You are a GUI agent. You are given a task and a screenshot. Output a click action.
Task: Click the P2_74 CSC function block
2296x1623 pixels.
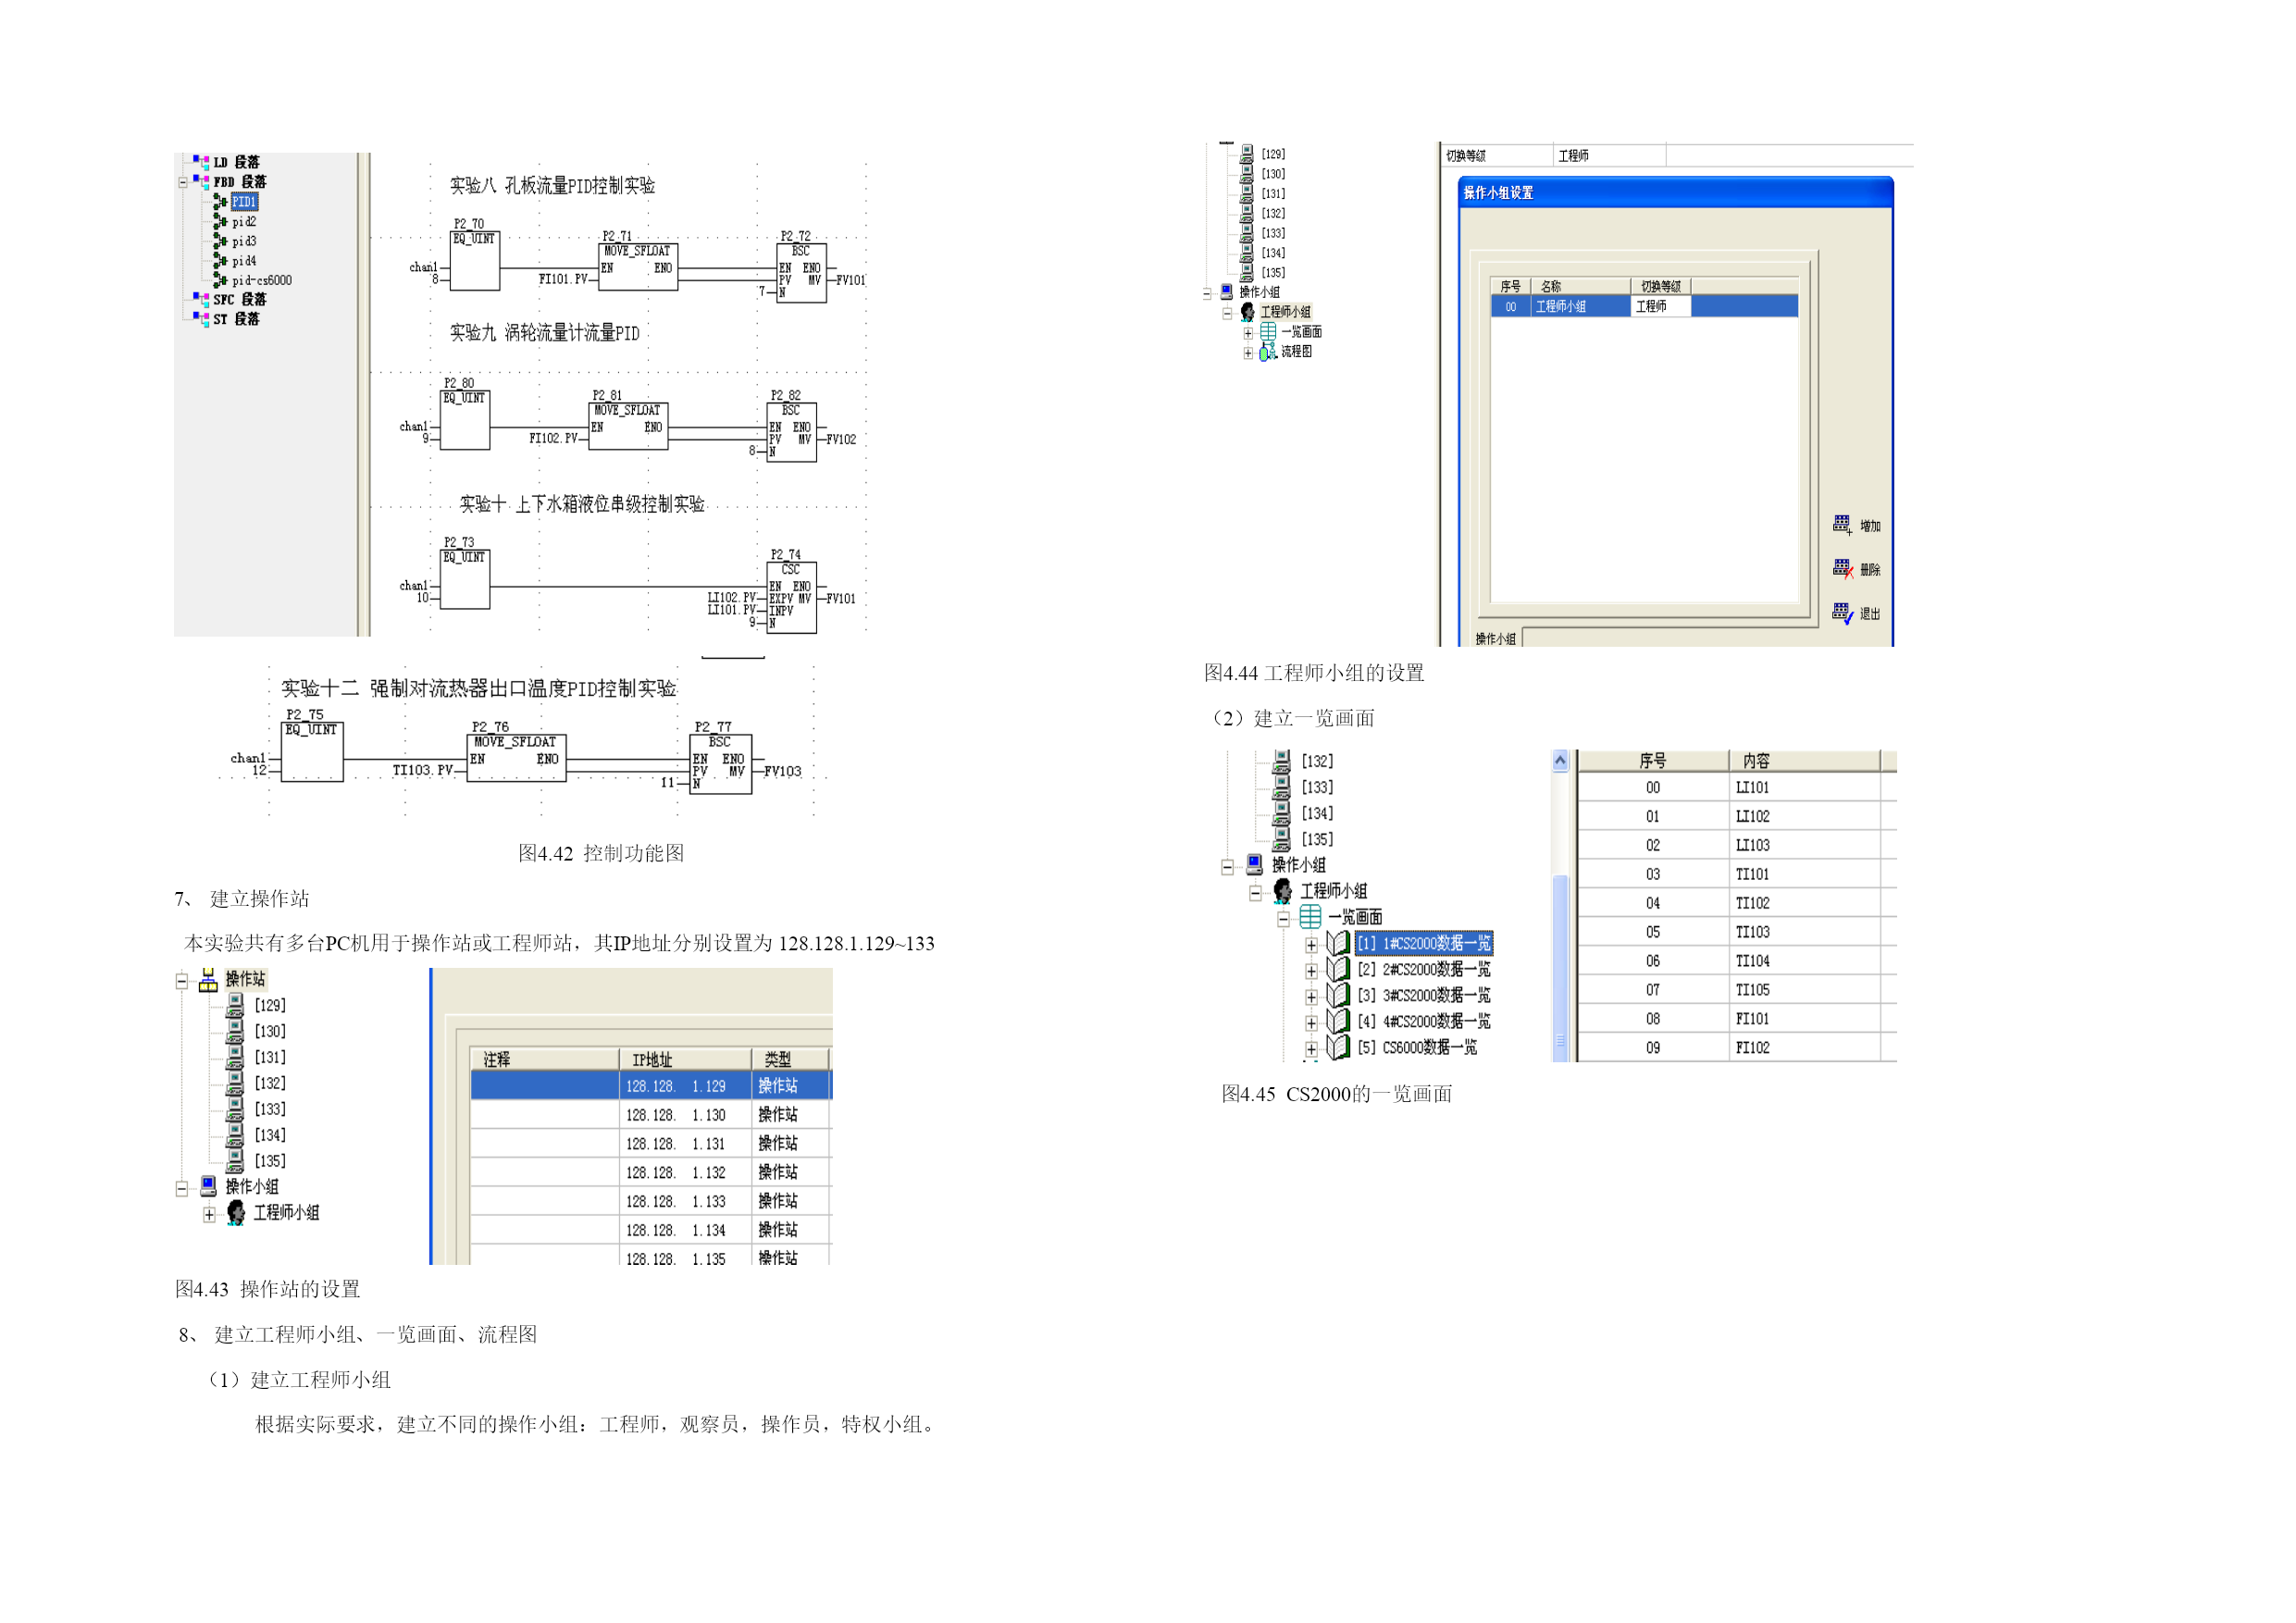point(792,598)
